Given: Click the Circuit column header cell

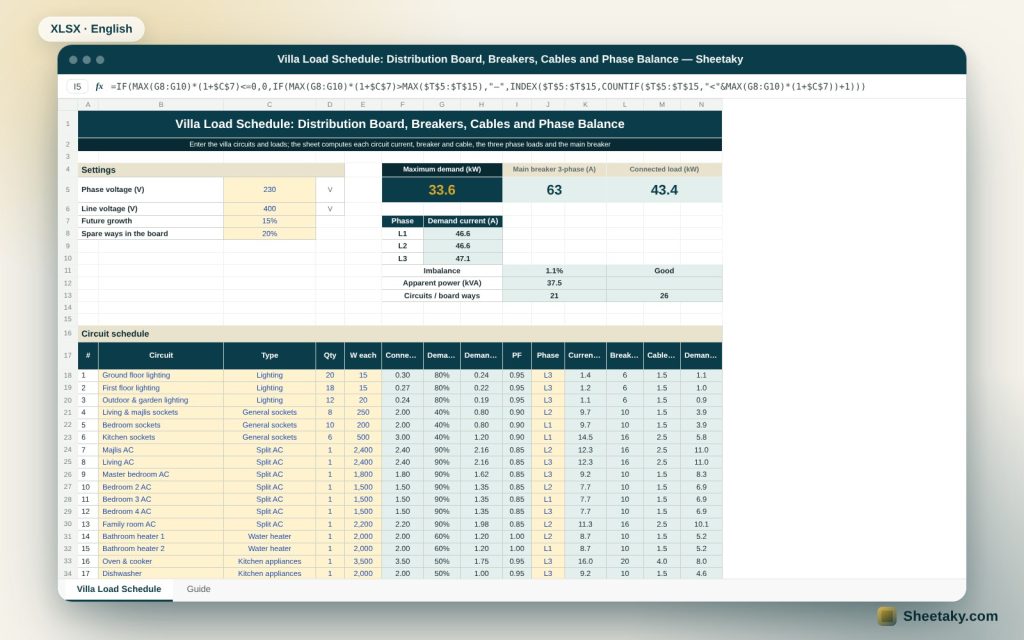Looking at the screenshot, I should click(x=161, y=356).
